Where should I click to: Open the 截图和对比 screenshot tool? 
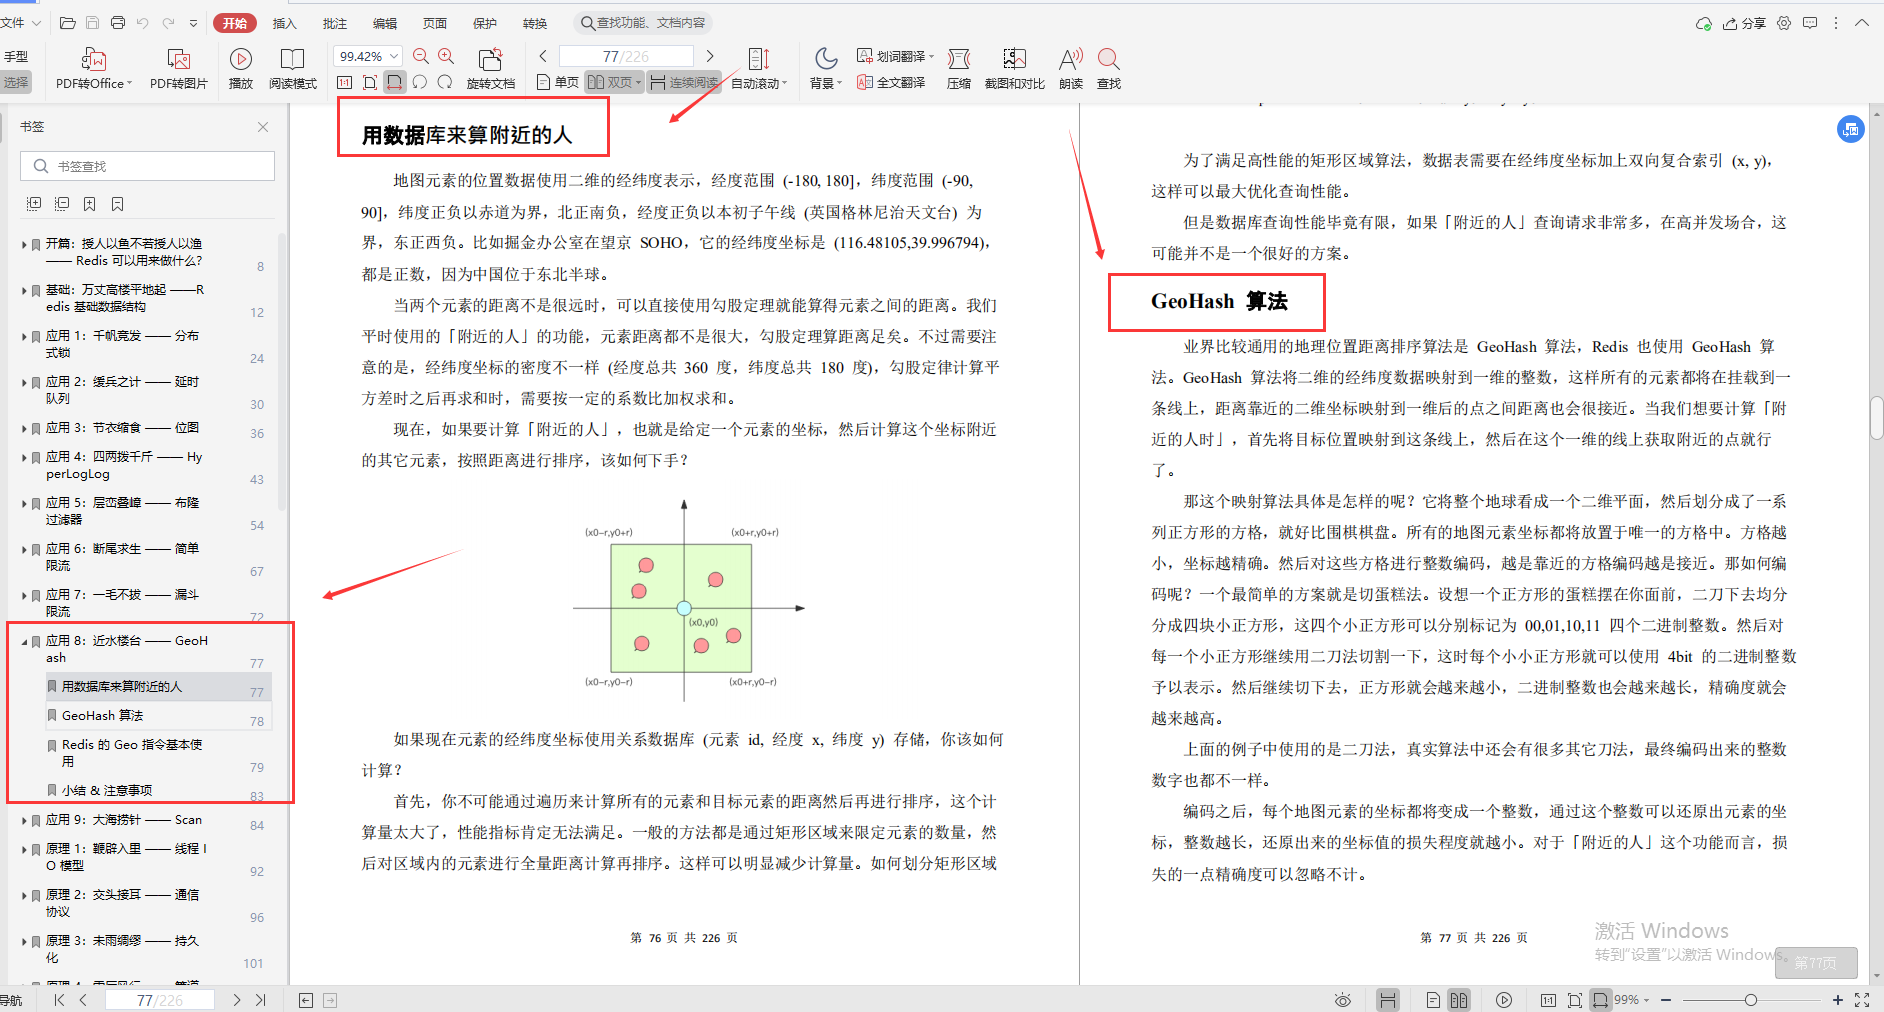tap(1014, 66)
